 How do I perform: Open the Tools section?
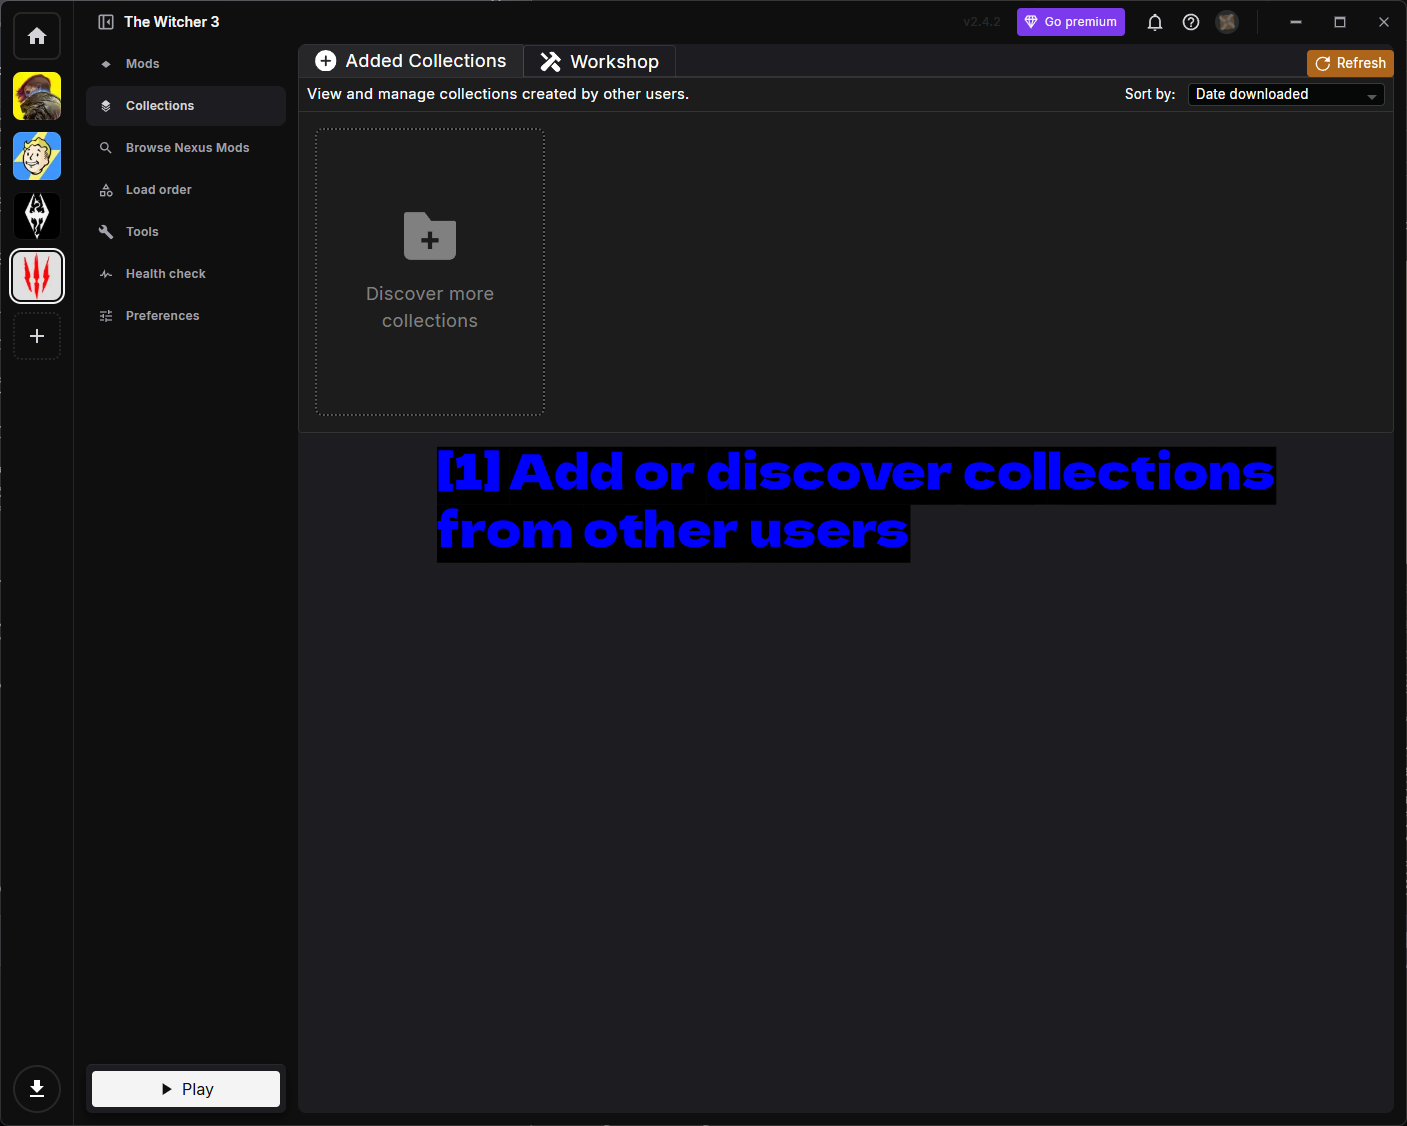(x=186, y=232)
